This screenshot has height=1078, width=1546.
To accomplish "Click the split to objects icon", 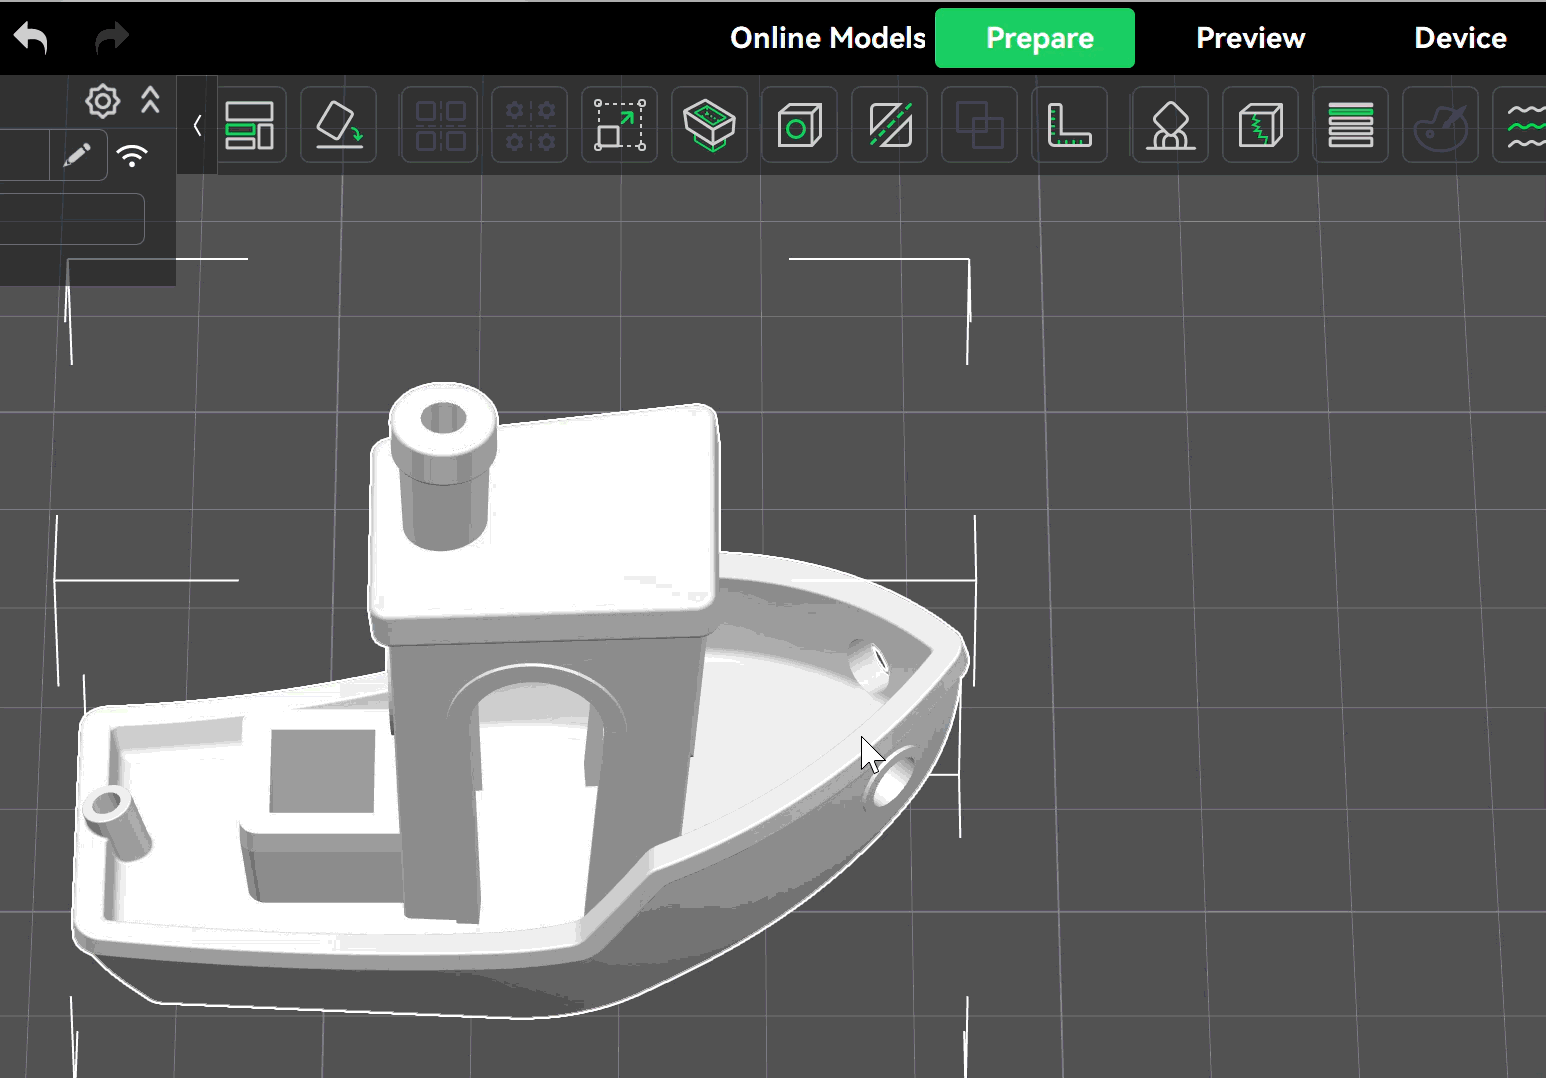I will 440,126.
